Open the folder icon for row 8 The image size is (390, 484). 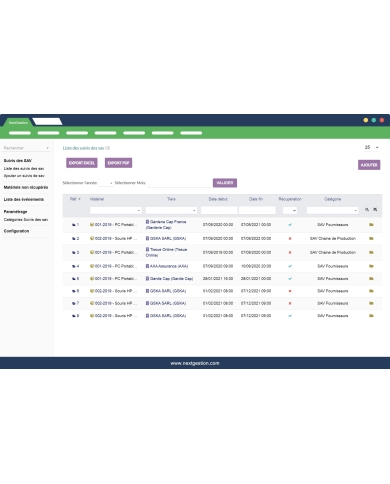coord(371,315)
